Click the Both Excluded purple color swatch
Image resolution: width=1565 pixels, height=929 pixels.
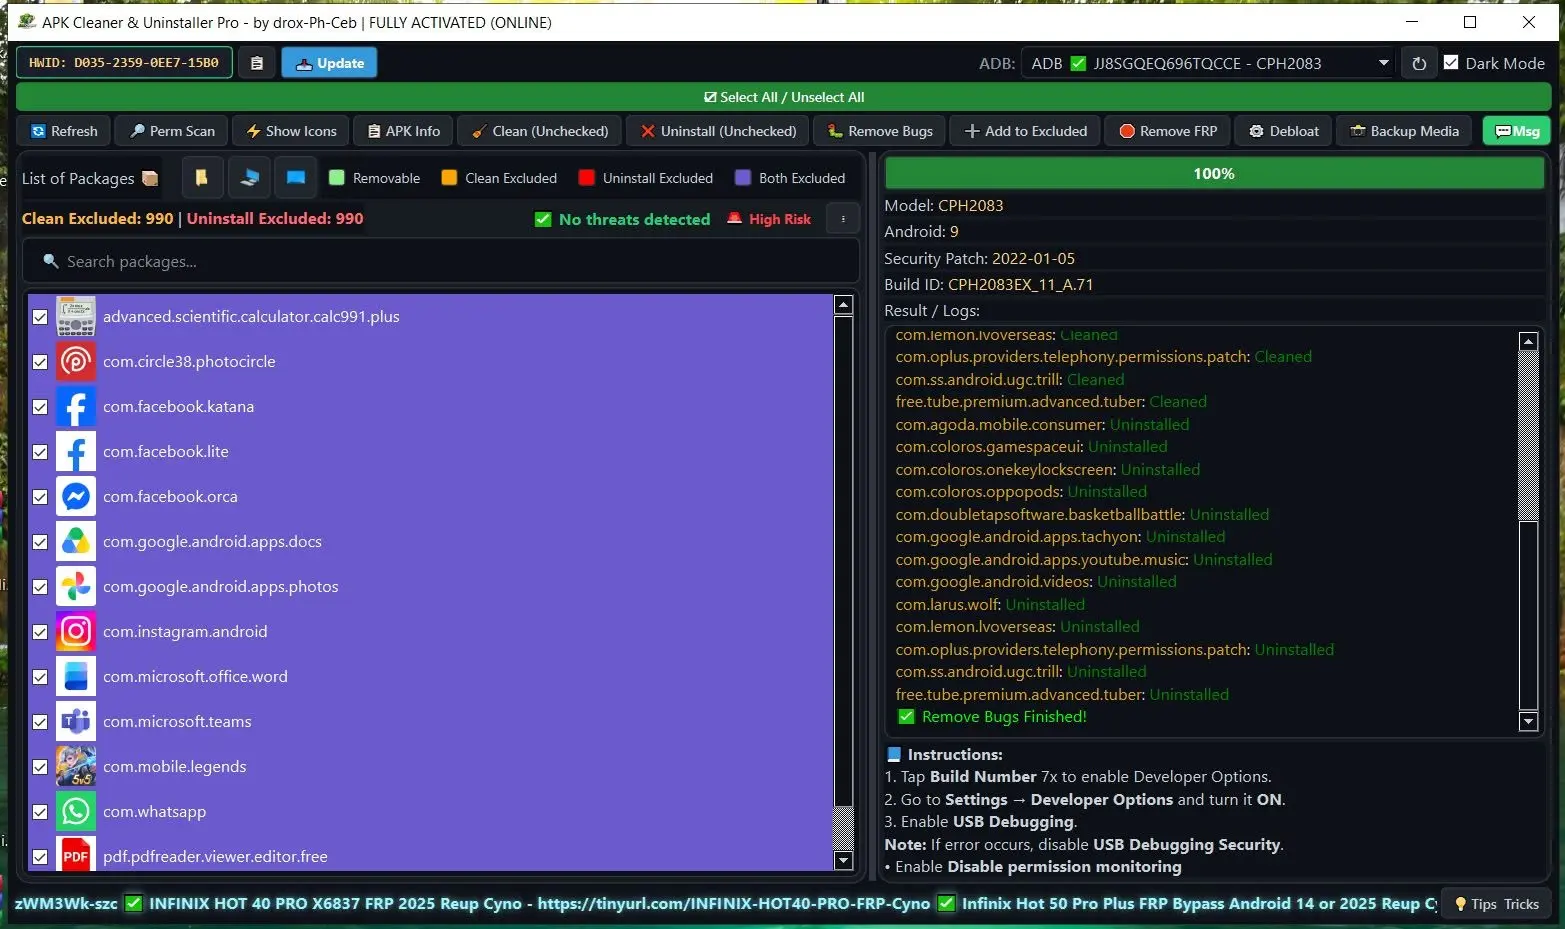pos(743,178)
